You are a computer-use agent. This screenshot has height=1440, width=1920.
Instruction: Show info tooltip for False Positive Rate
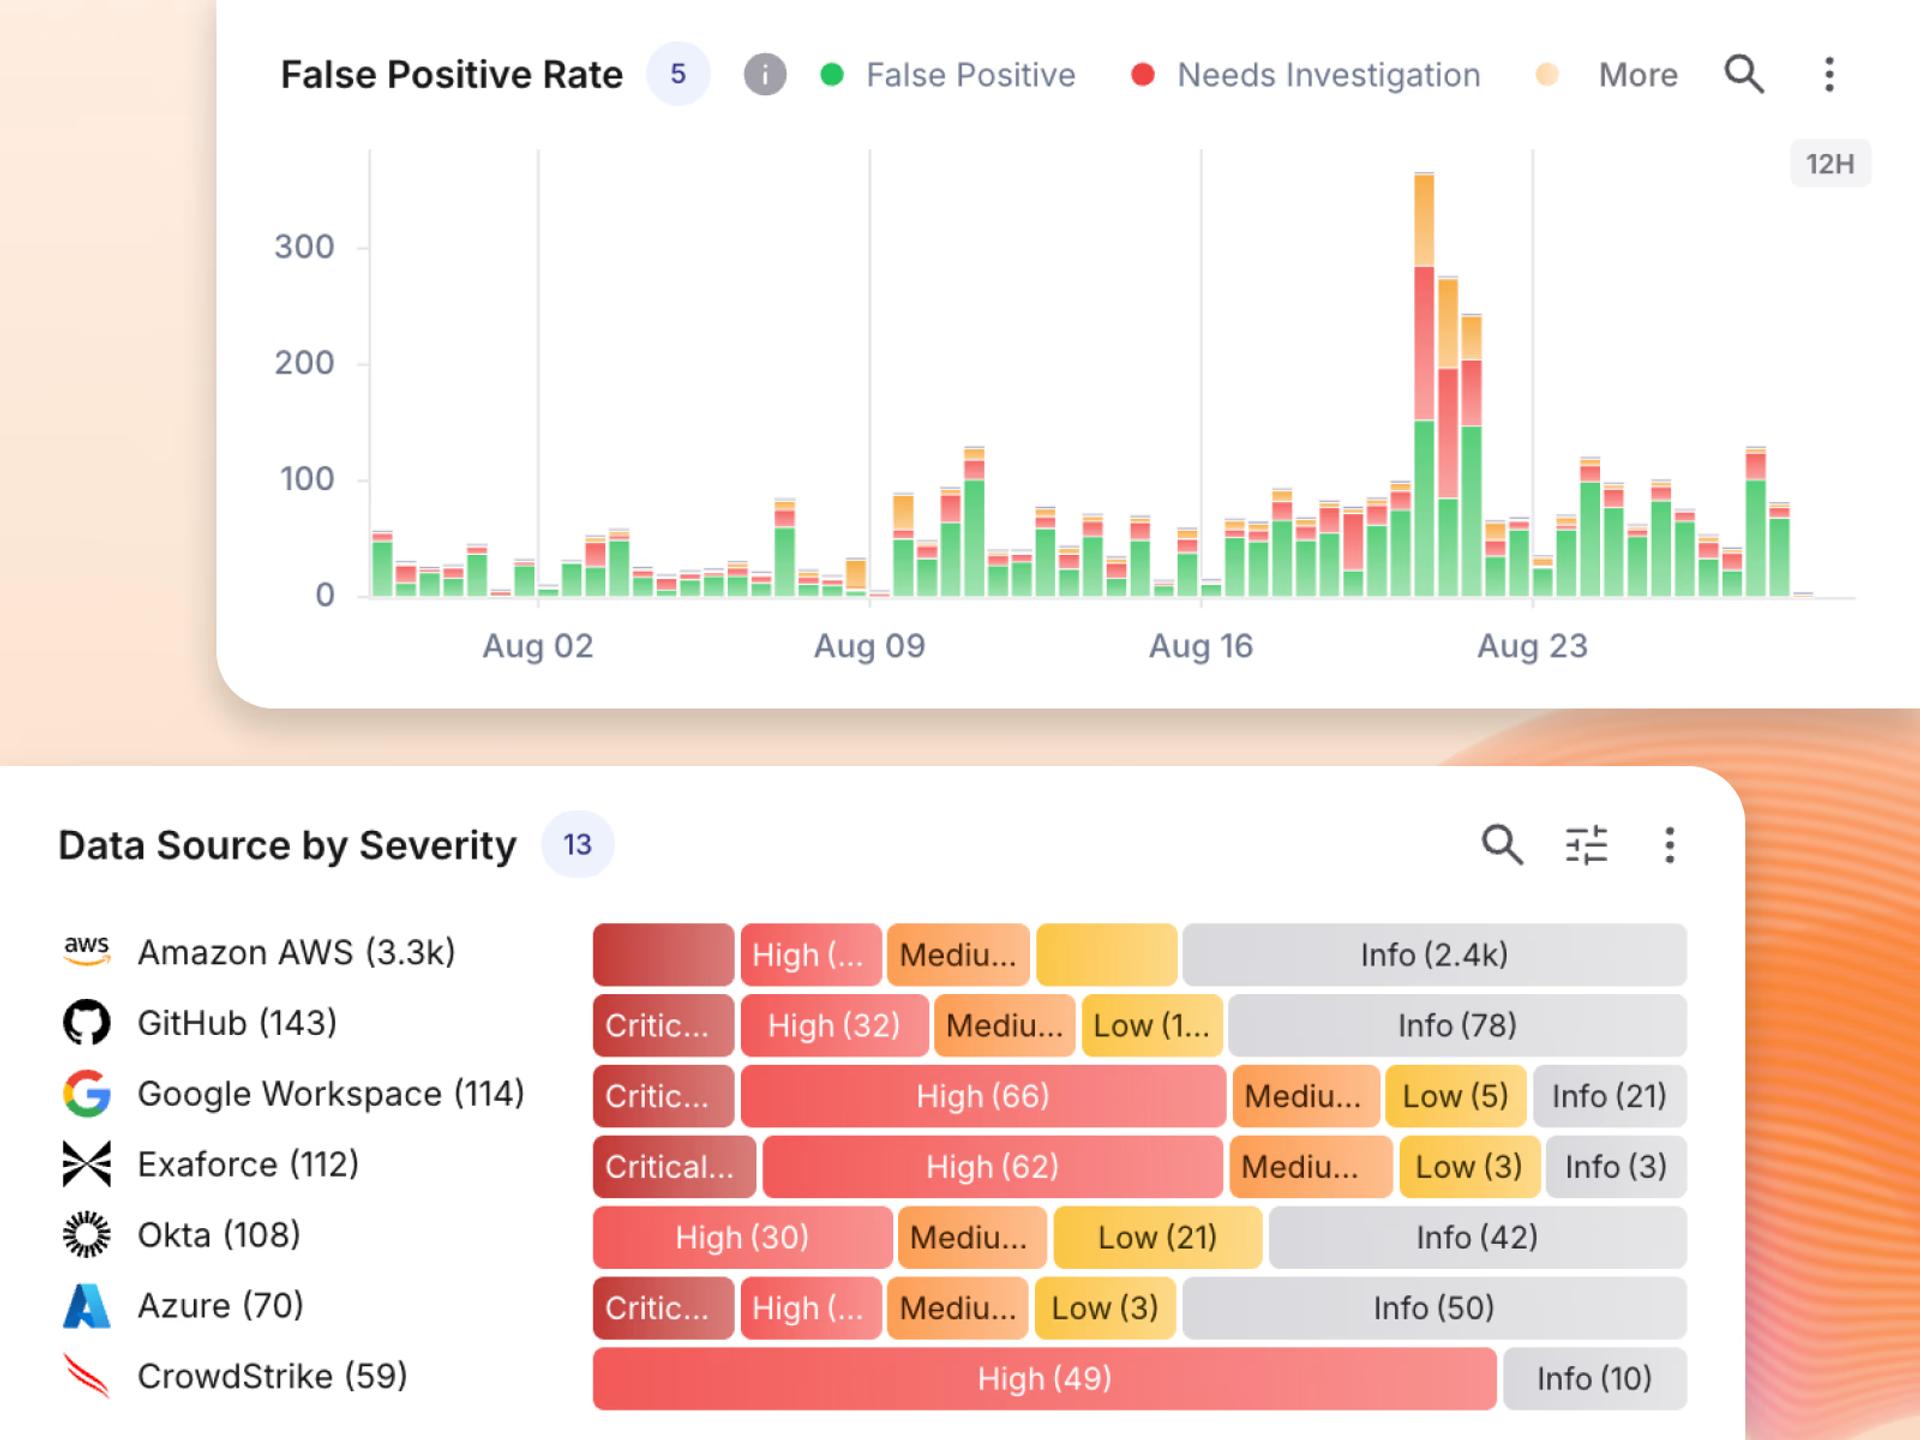point(765,74)
